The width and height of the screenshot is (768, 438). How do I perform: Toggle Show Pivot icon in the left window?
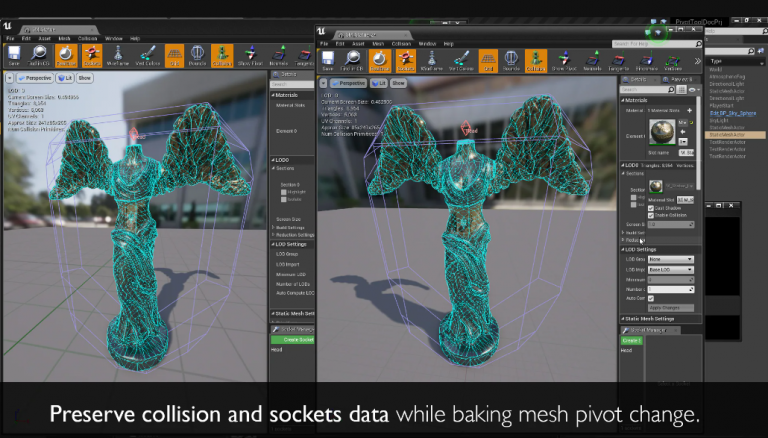point(251,55)
